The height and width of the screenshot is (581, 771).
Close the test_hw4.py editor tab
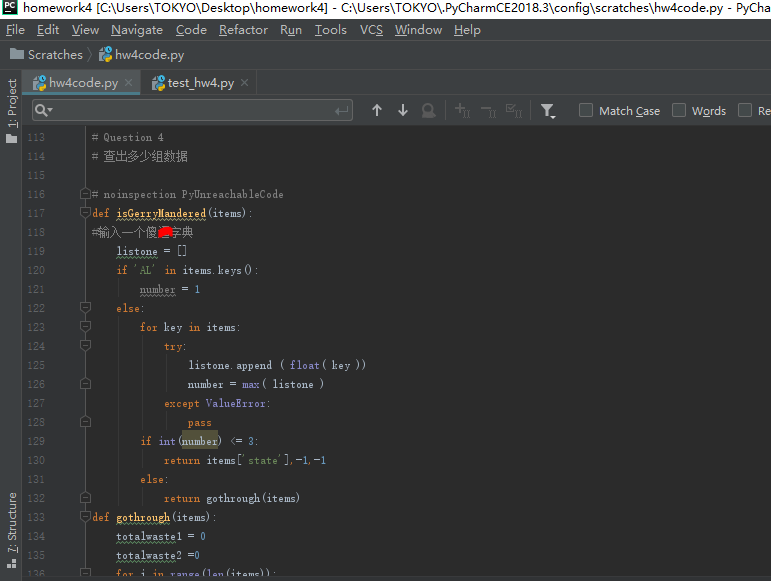[x=245, y=83]
